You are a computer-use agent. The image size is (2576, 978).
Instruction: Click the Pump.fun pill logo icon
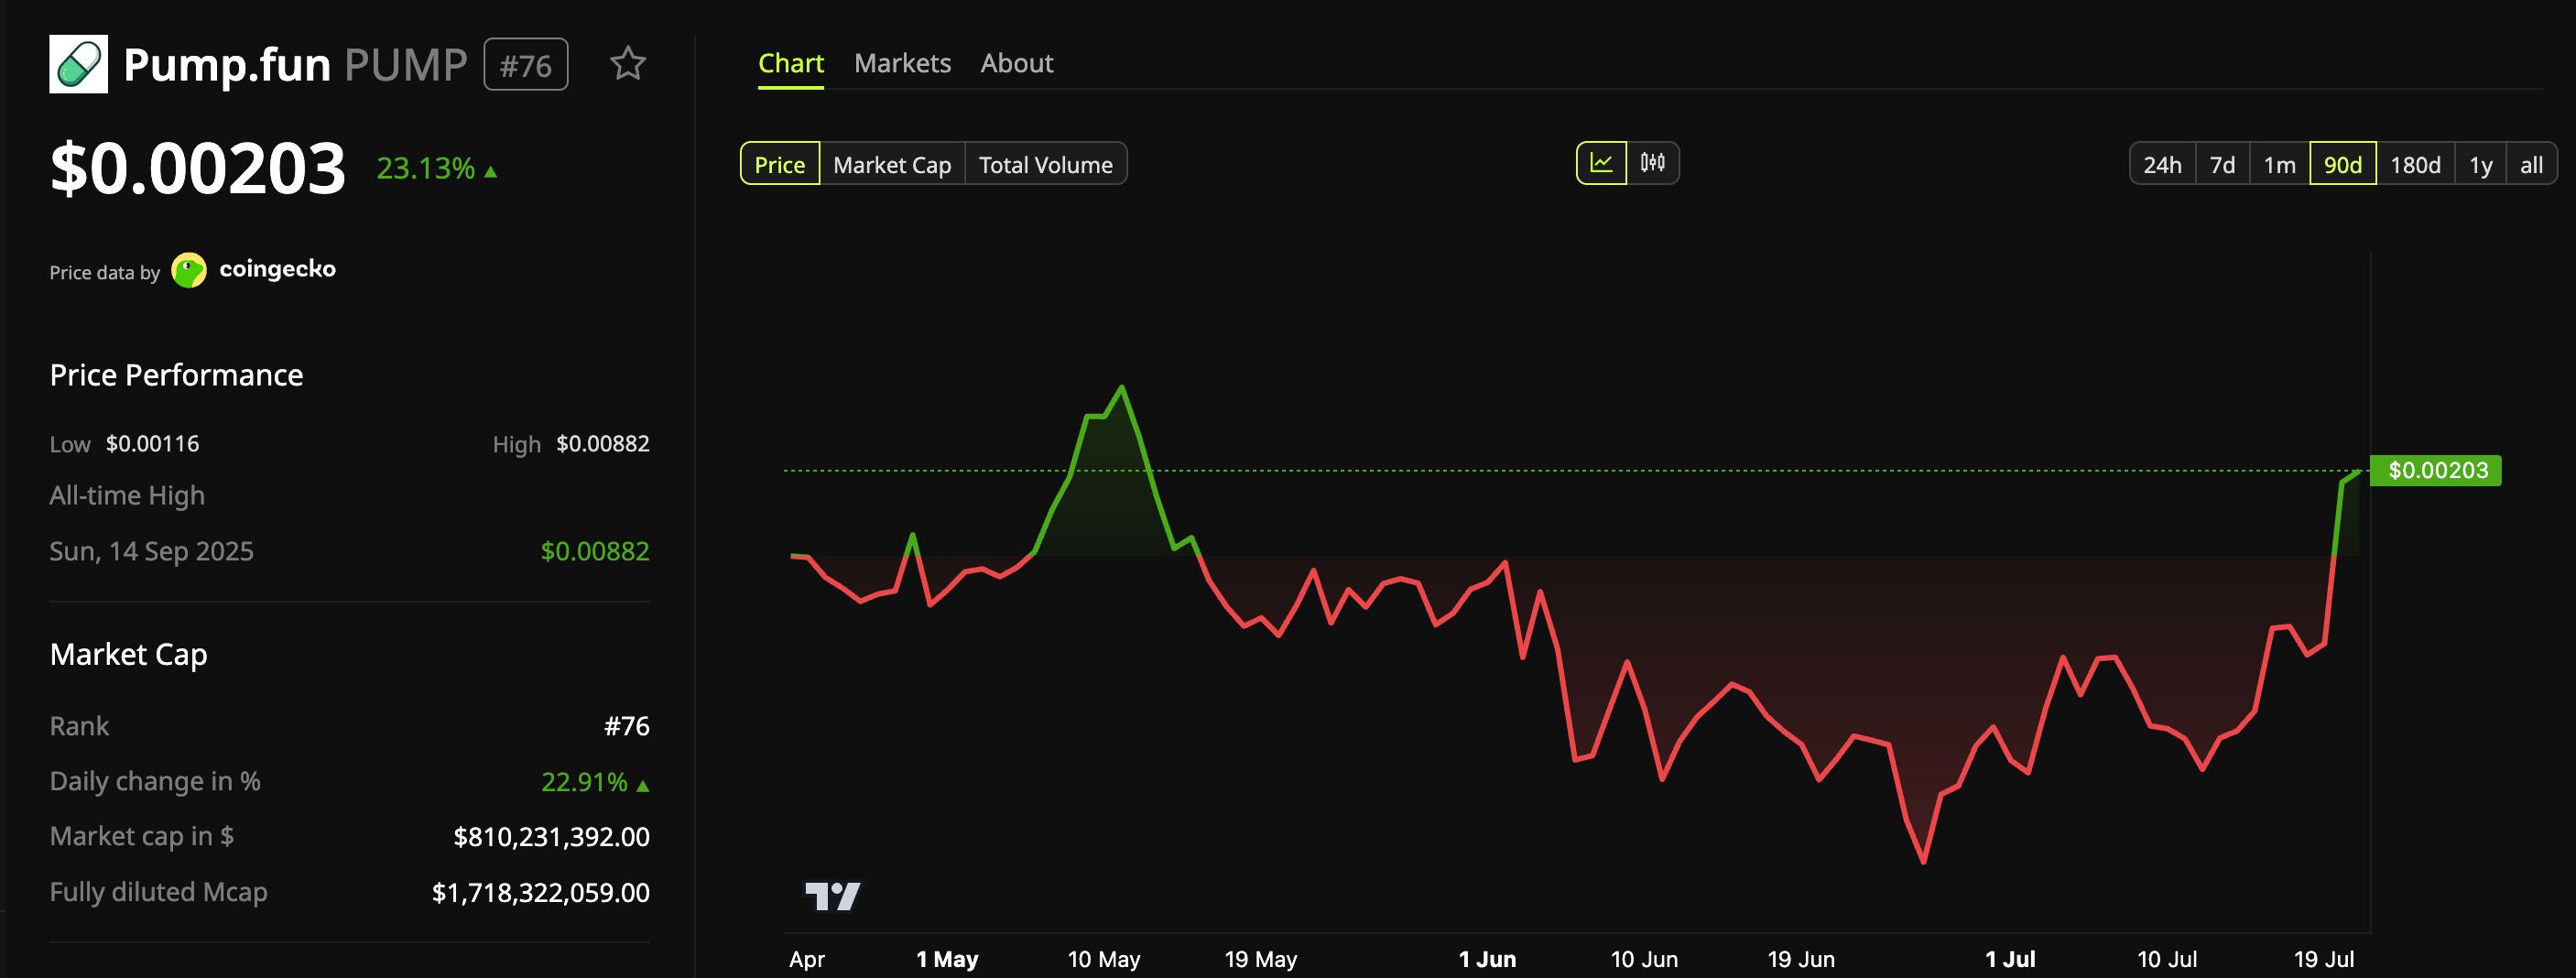tap(78, 64)
